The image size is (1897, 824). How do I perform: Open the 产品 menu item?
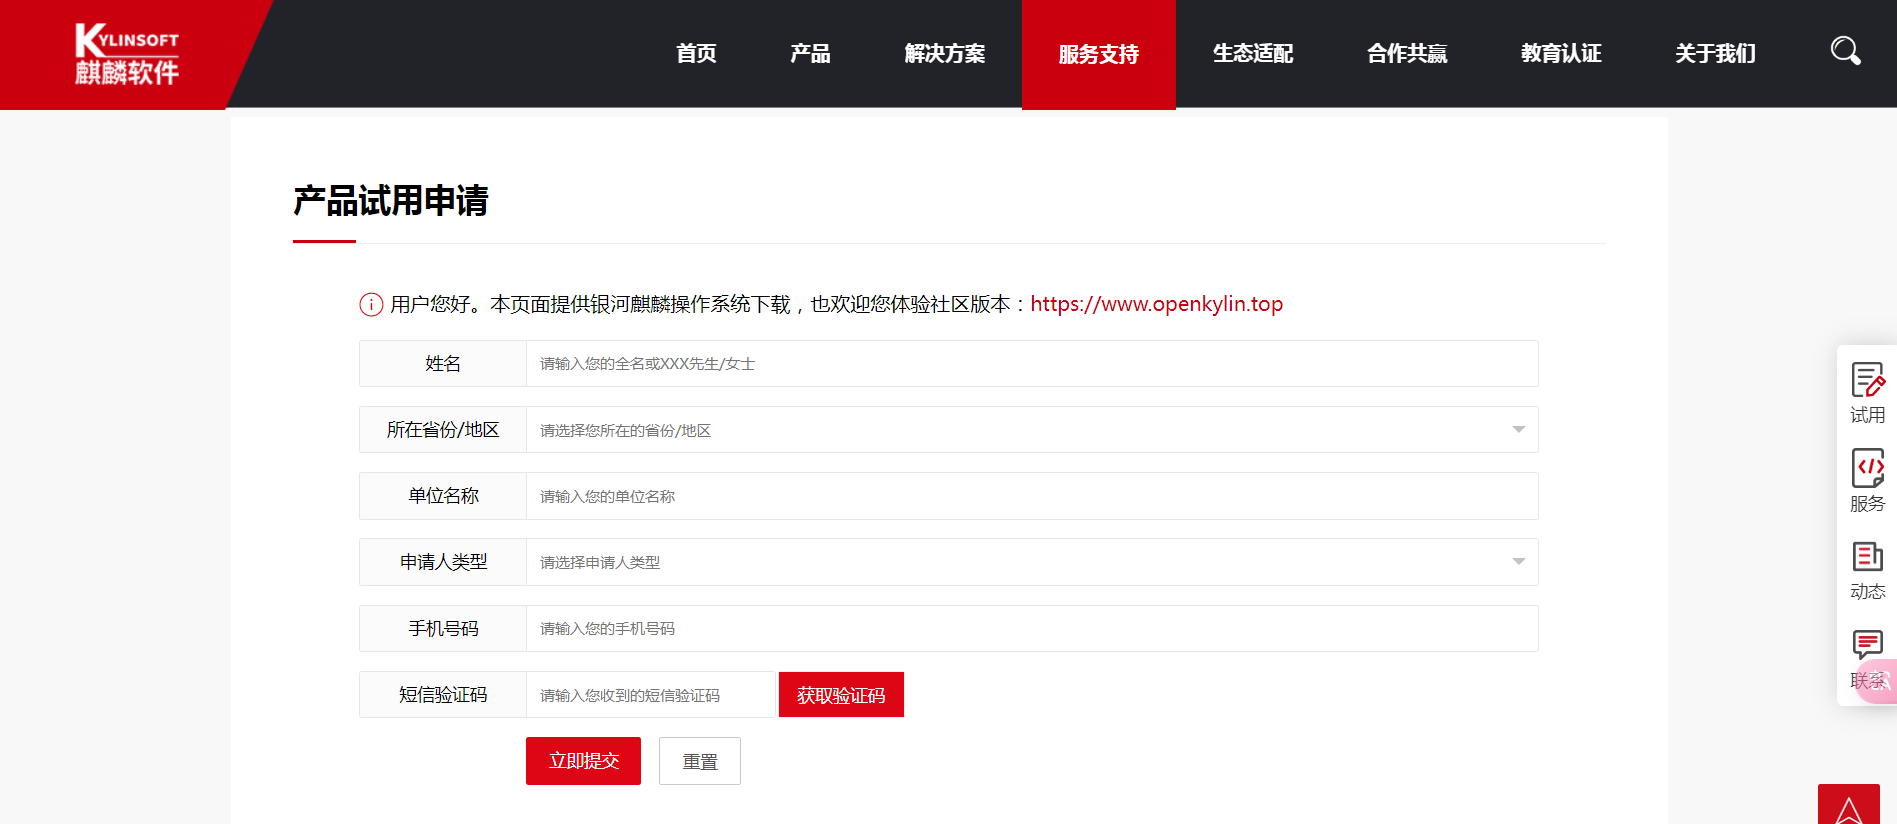pos(810,54)
